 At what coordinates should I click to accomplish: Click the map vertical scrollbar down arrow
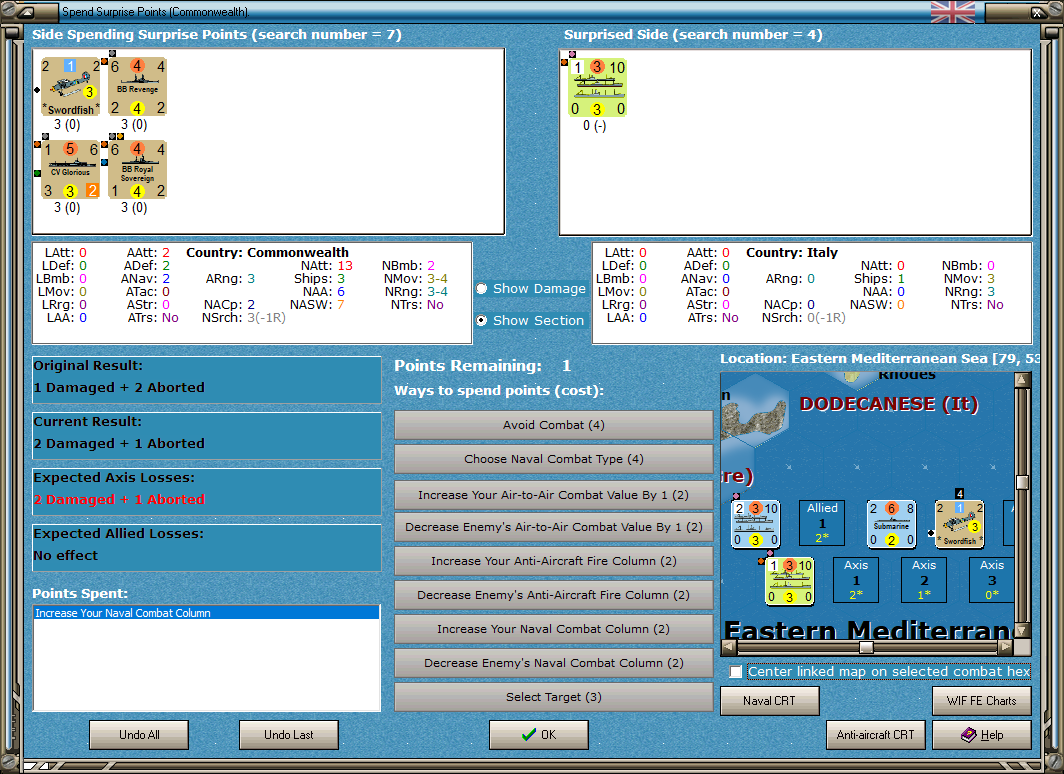tap(1022, 630)
